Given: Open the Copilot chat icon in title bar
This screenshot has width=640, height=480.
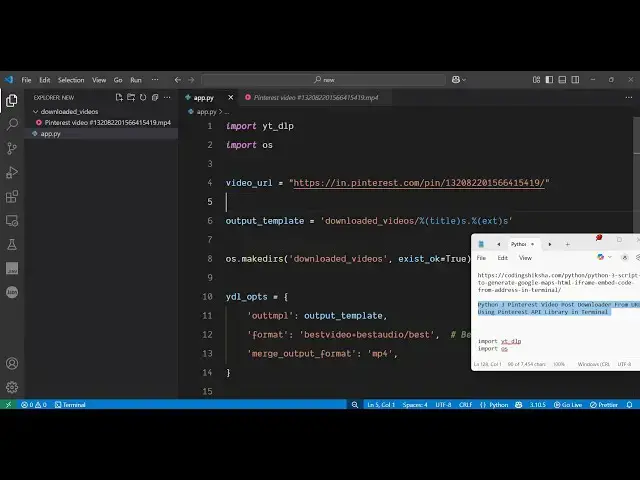Looking at the screenshot, I should point(456,80).
